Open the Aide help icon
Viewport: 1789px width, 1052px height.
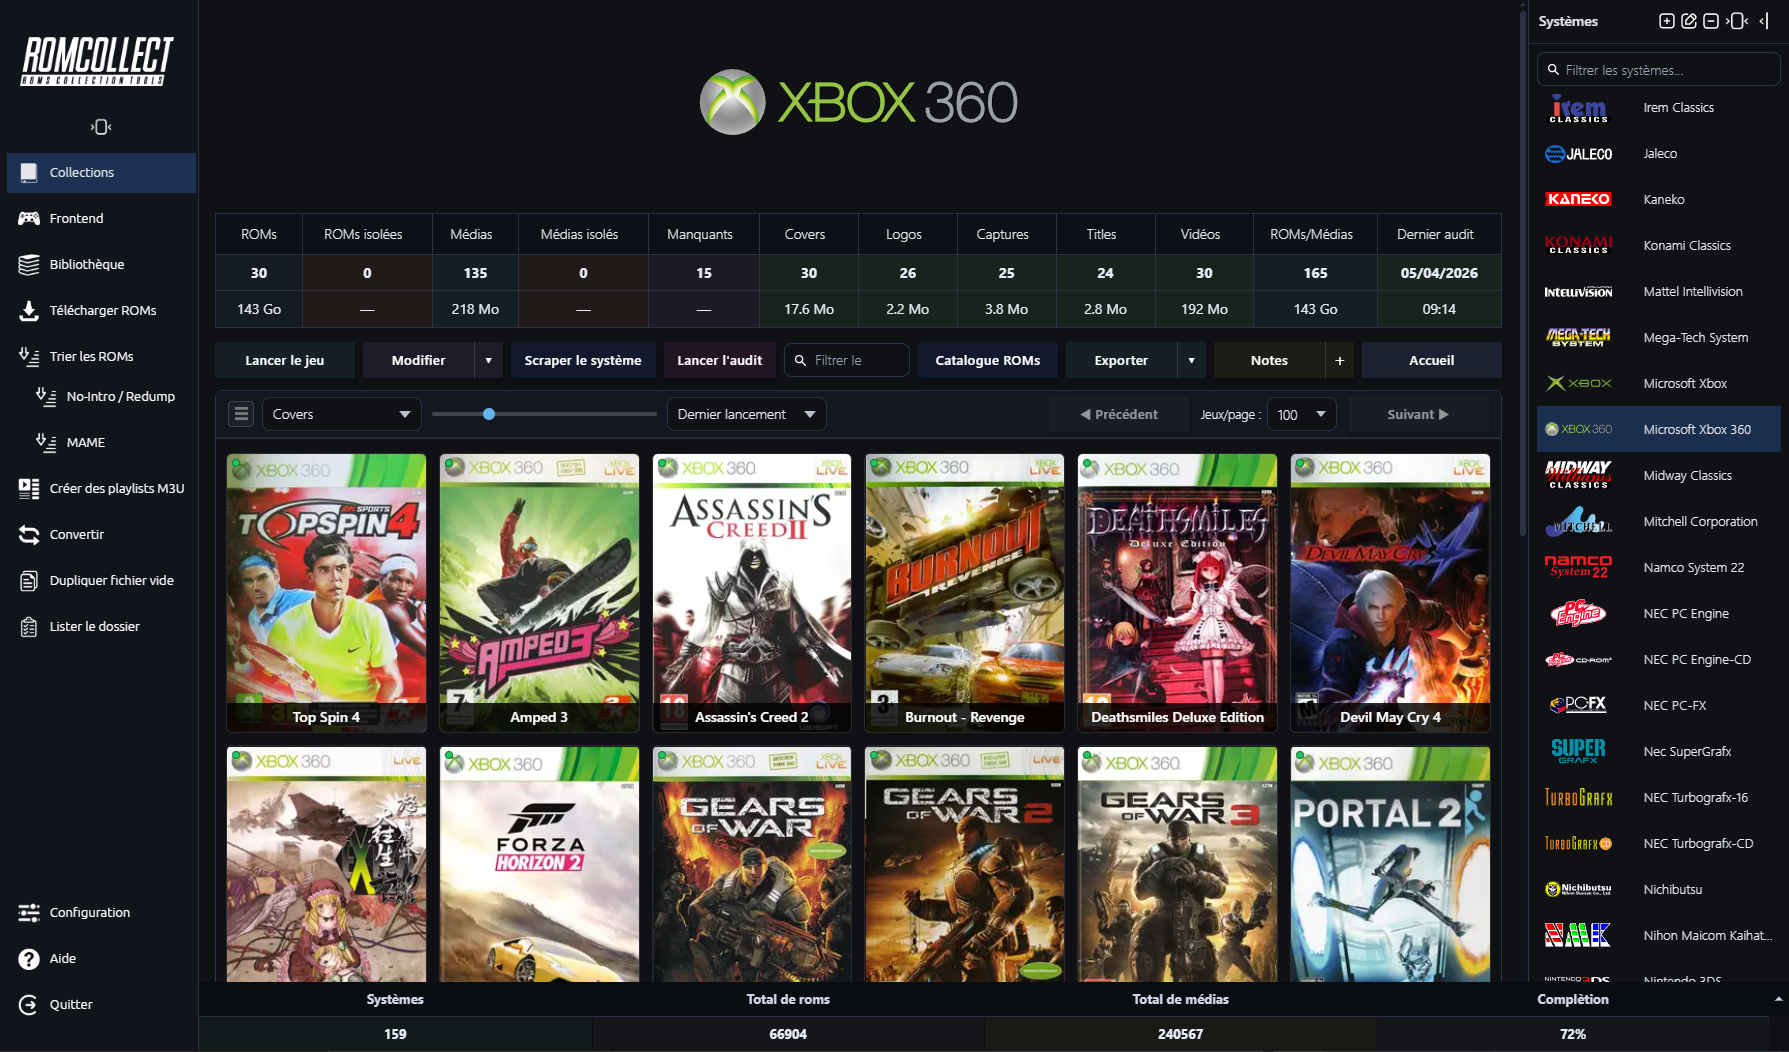click(29, 958)
